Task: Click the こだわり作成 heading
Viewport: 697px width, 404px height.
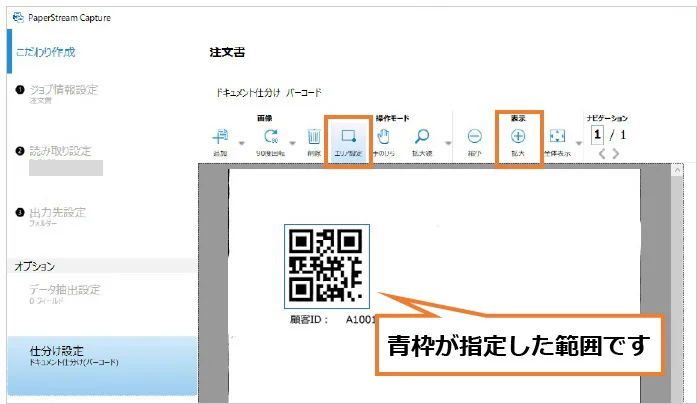Action: pyautogui.click(x=46, y=52)
